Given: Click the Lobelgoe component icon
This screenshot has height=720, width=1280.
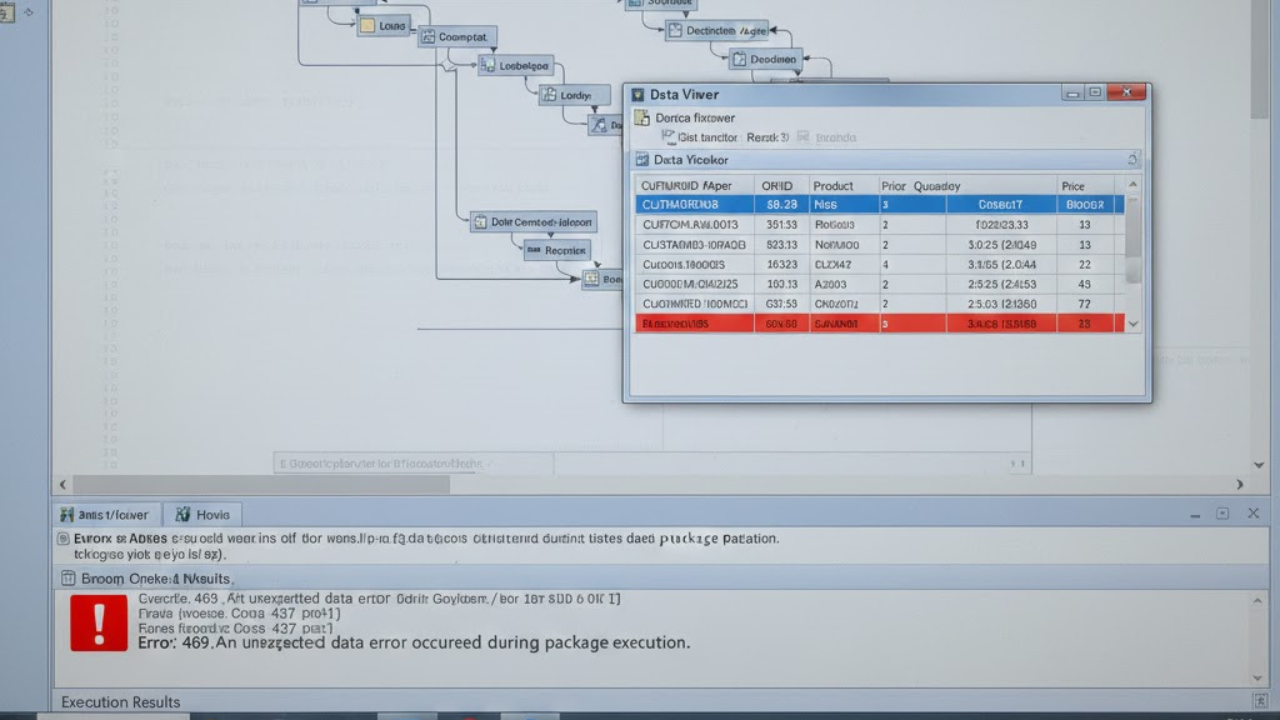Looking at the screenshot, I should tap(487, 64).
